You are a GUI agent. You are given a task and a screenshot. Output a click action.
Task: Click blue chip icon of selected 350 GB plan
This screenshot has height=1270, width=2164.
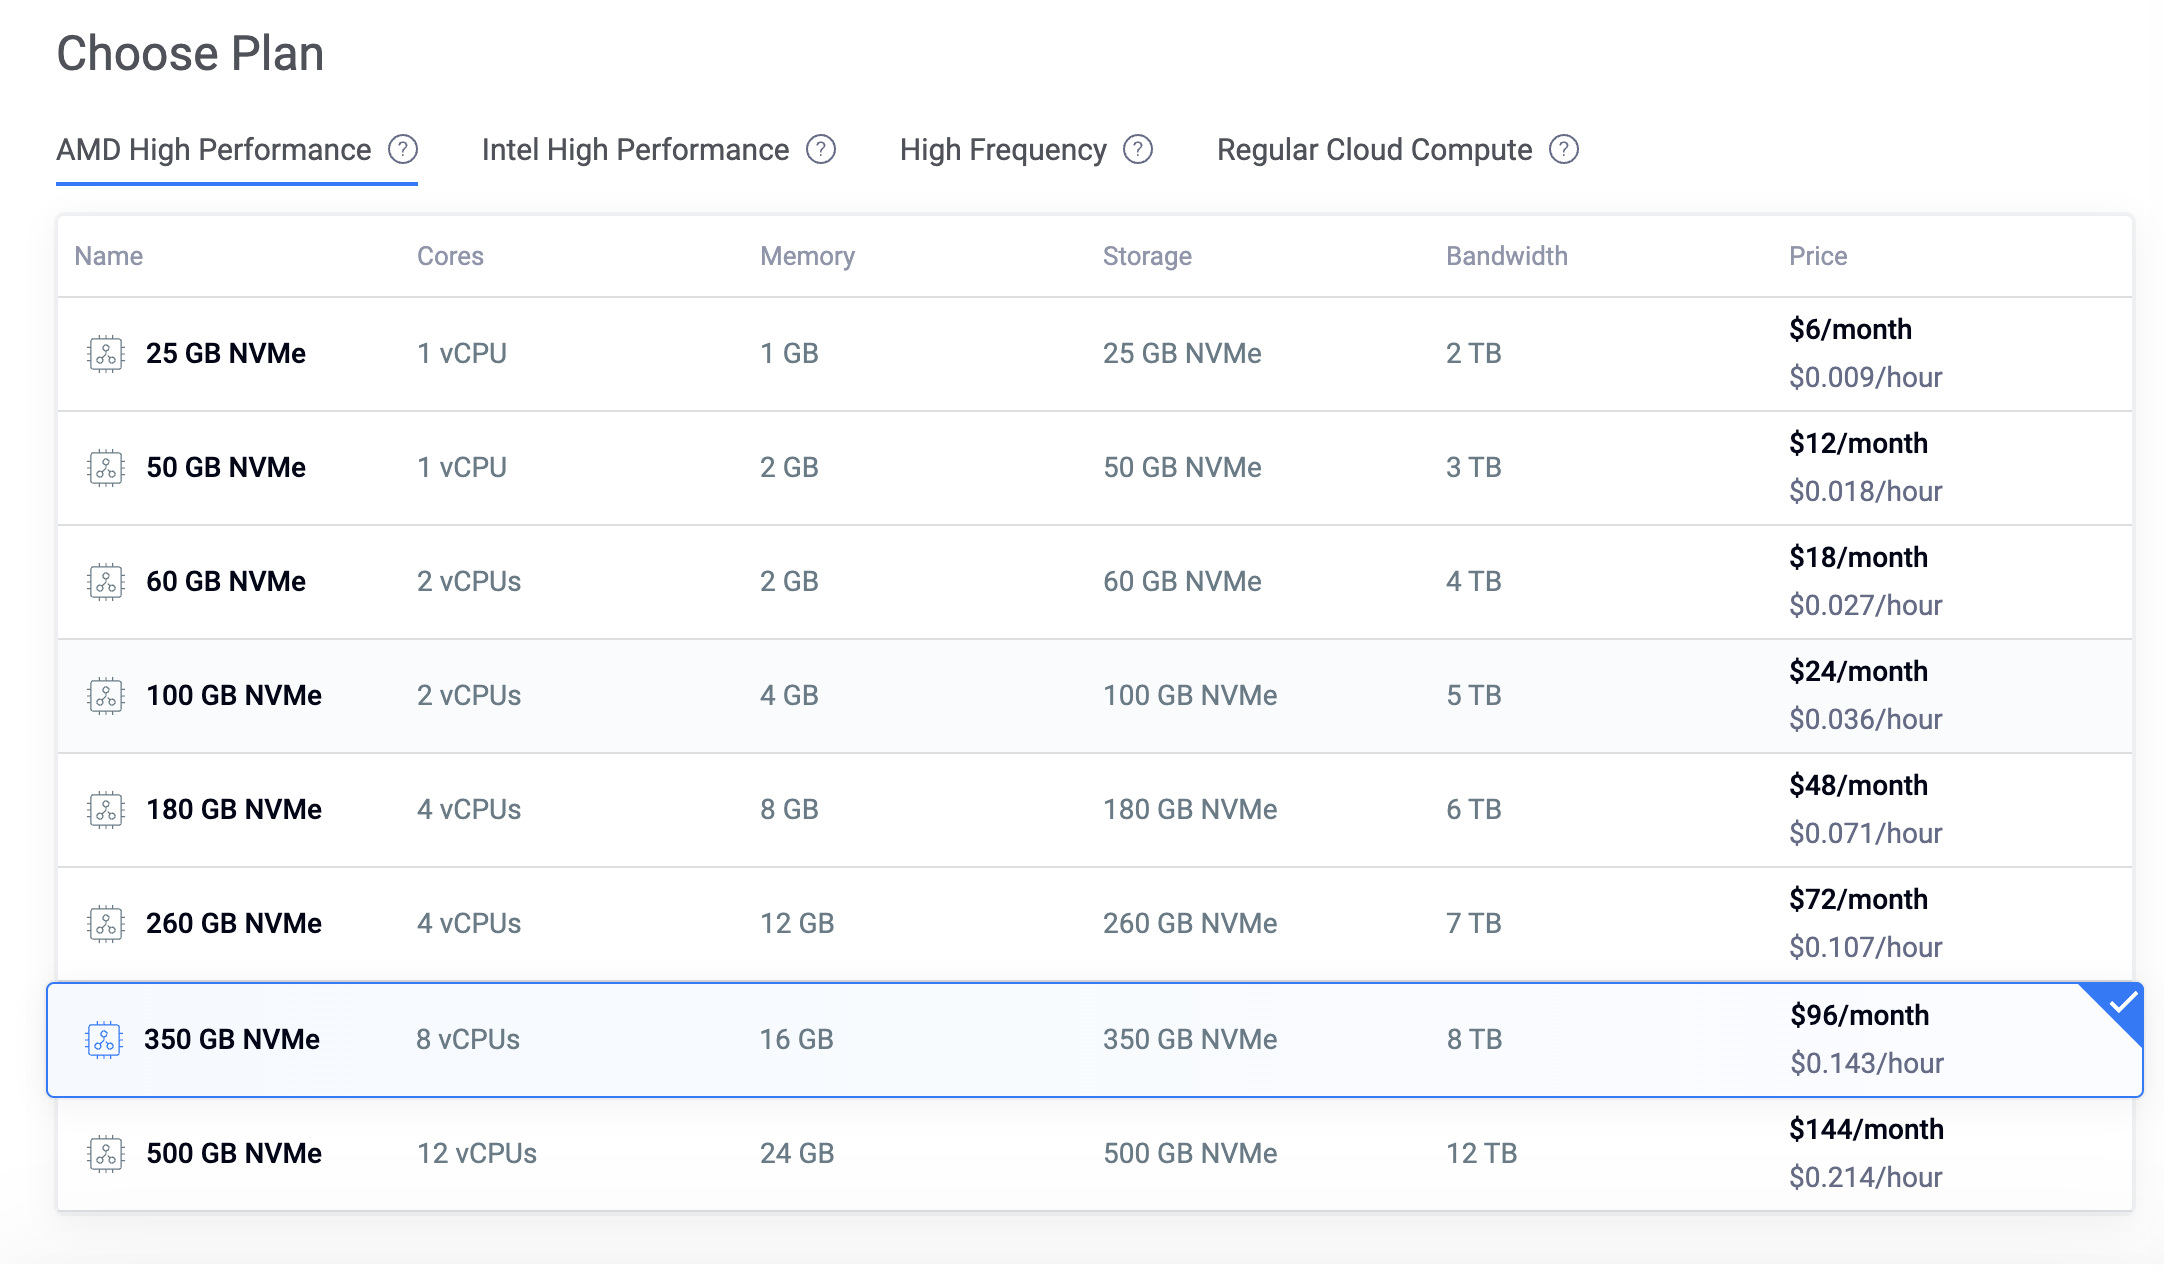click(104, 1040)
